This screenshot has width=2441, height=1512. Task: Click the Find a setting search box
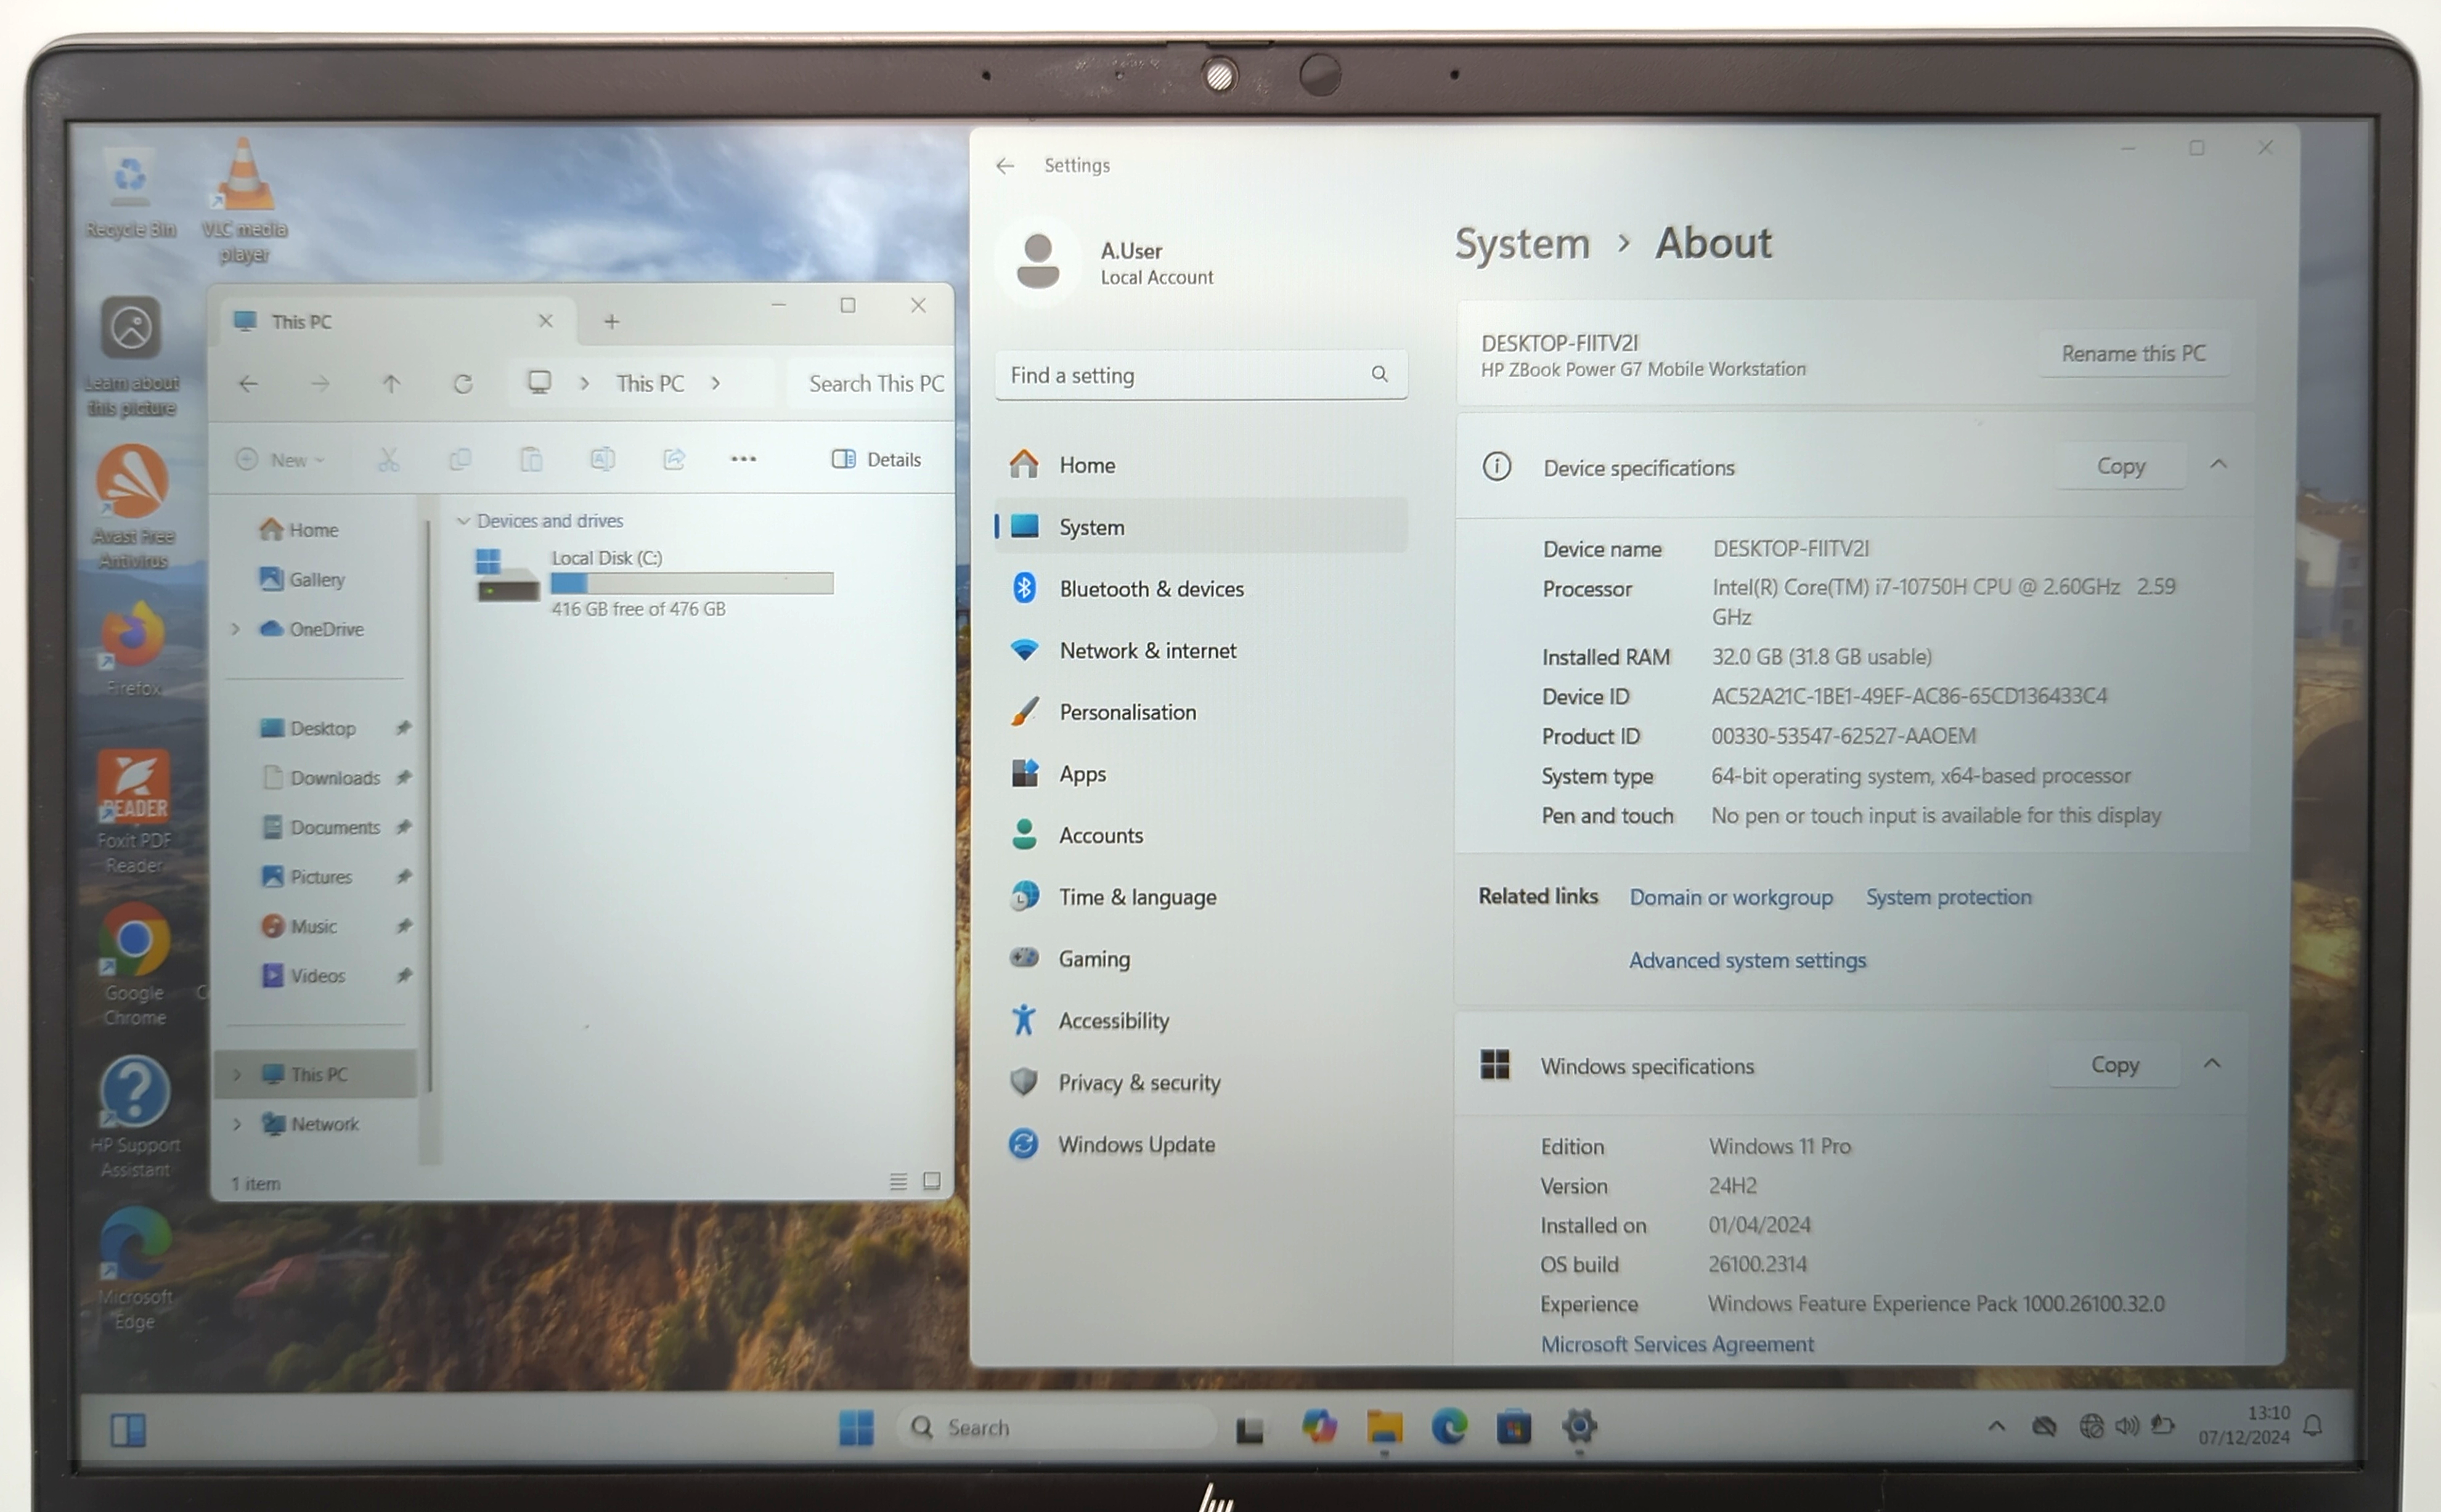point(1201,375)
